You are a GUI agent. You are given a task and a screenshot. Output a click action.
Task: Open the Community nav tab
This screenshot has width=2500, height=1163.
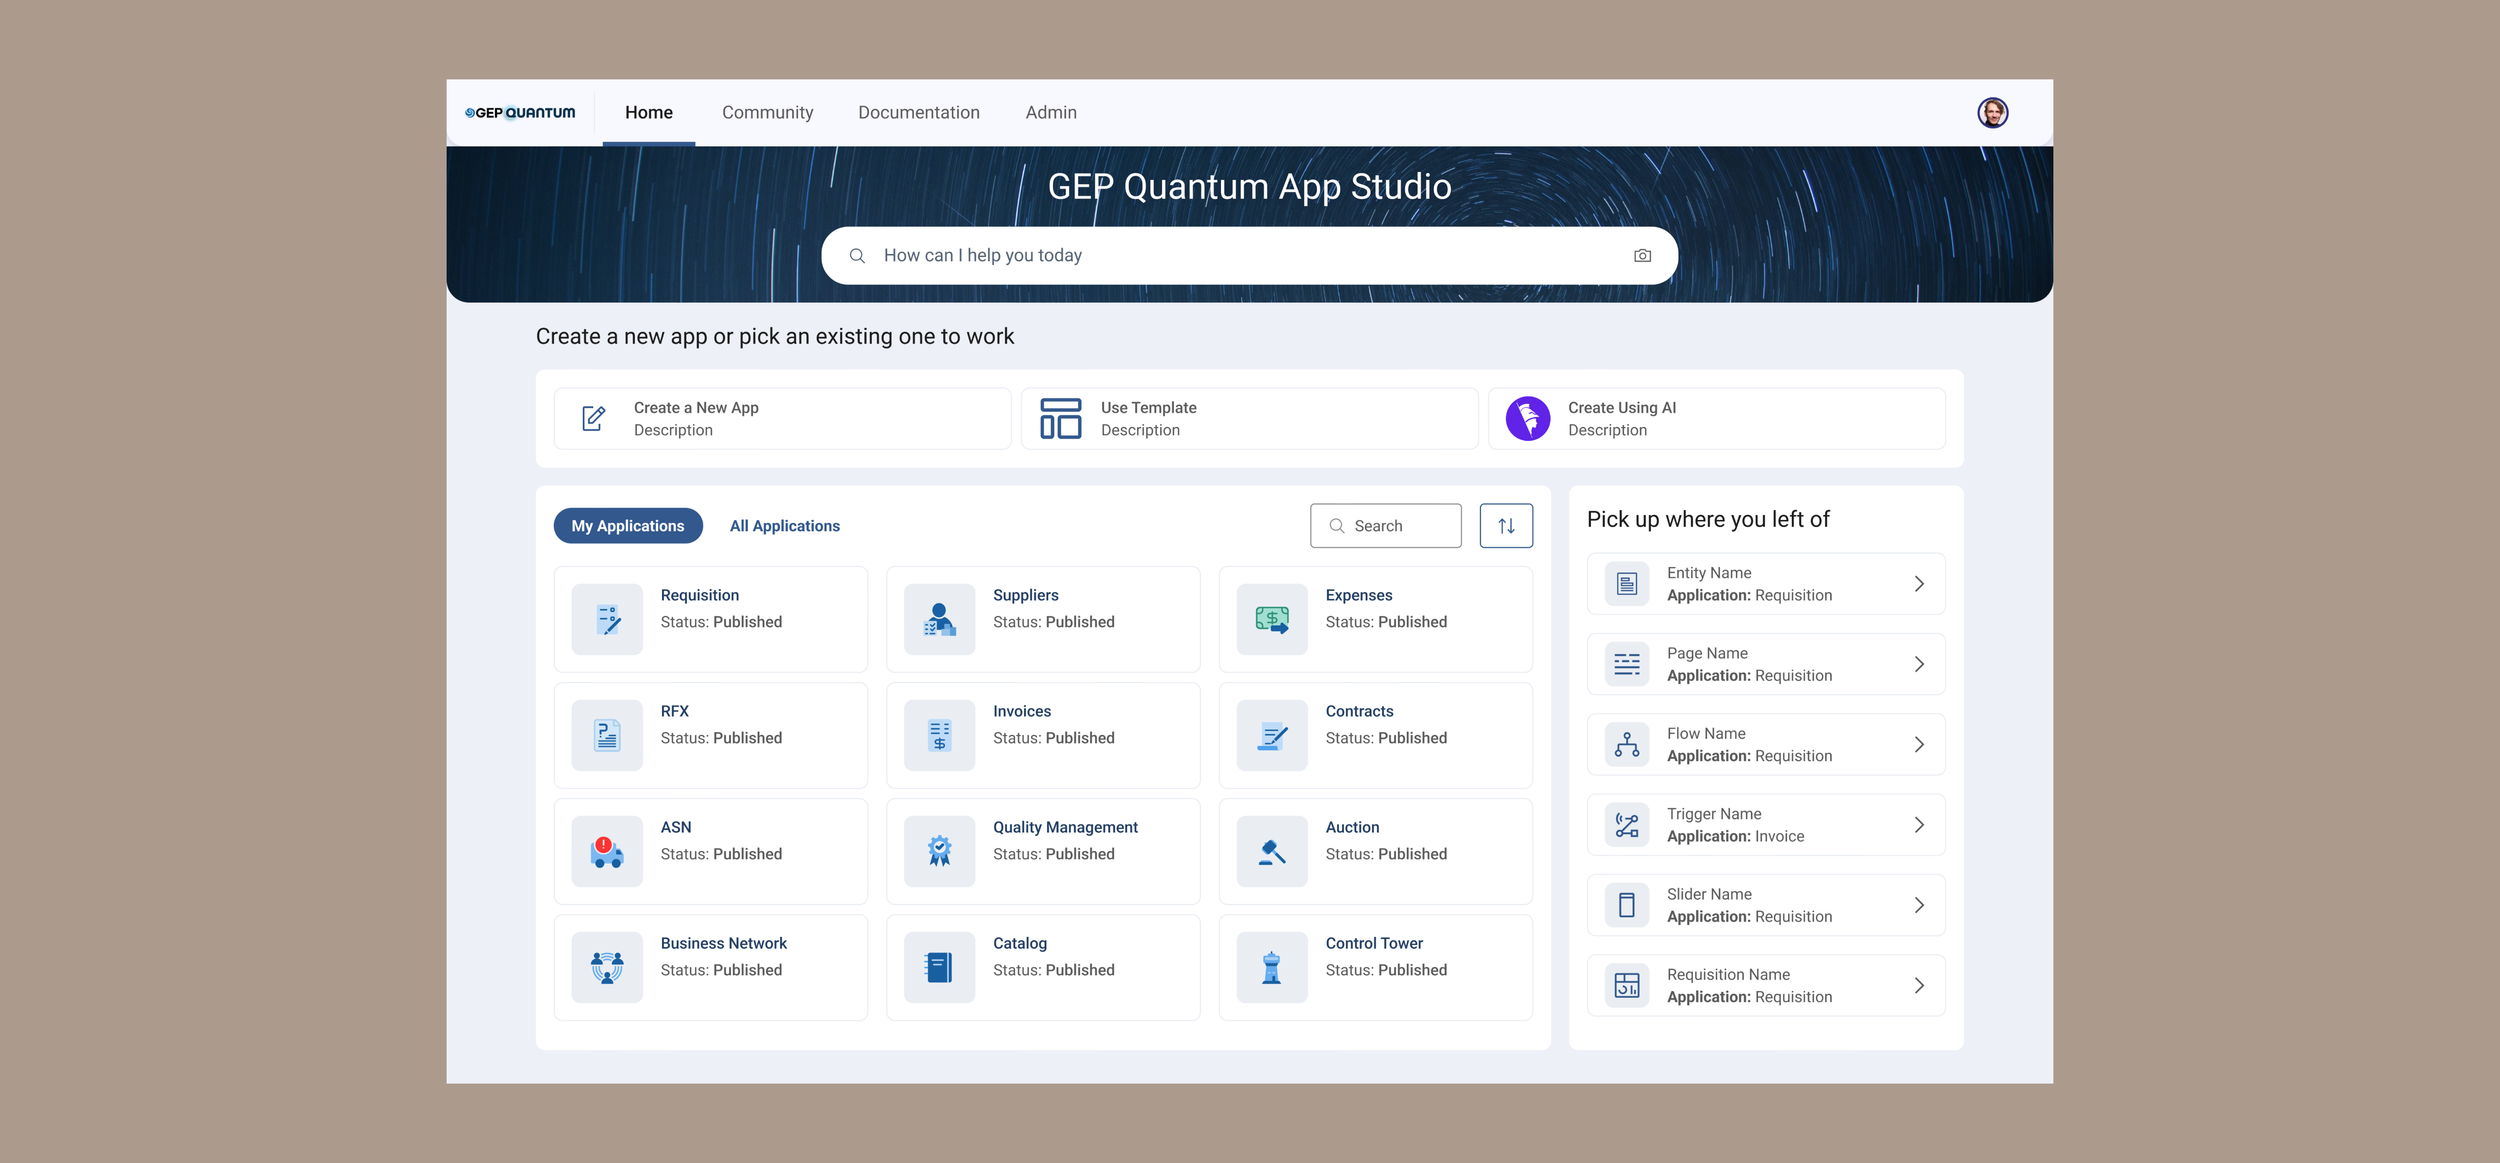click(767, 113)
